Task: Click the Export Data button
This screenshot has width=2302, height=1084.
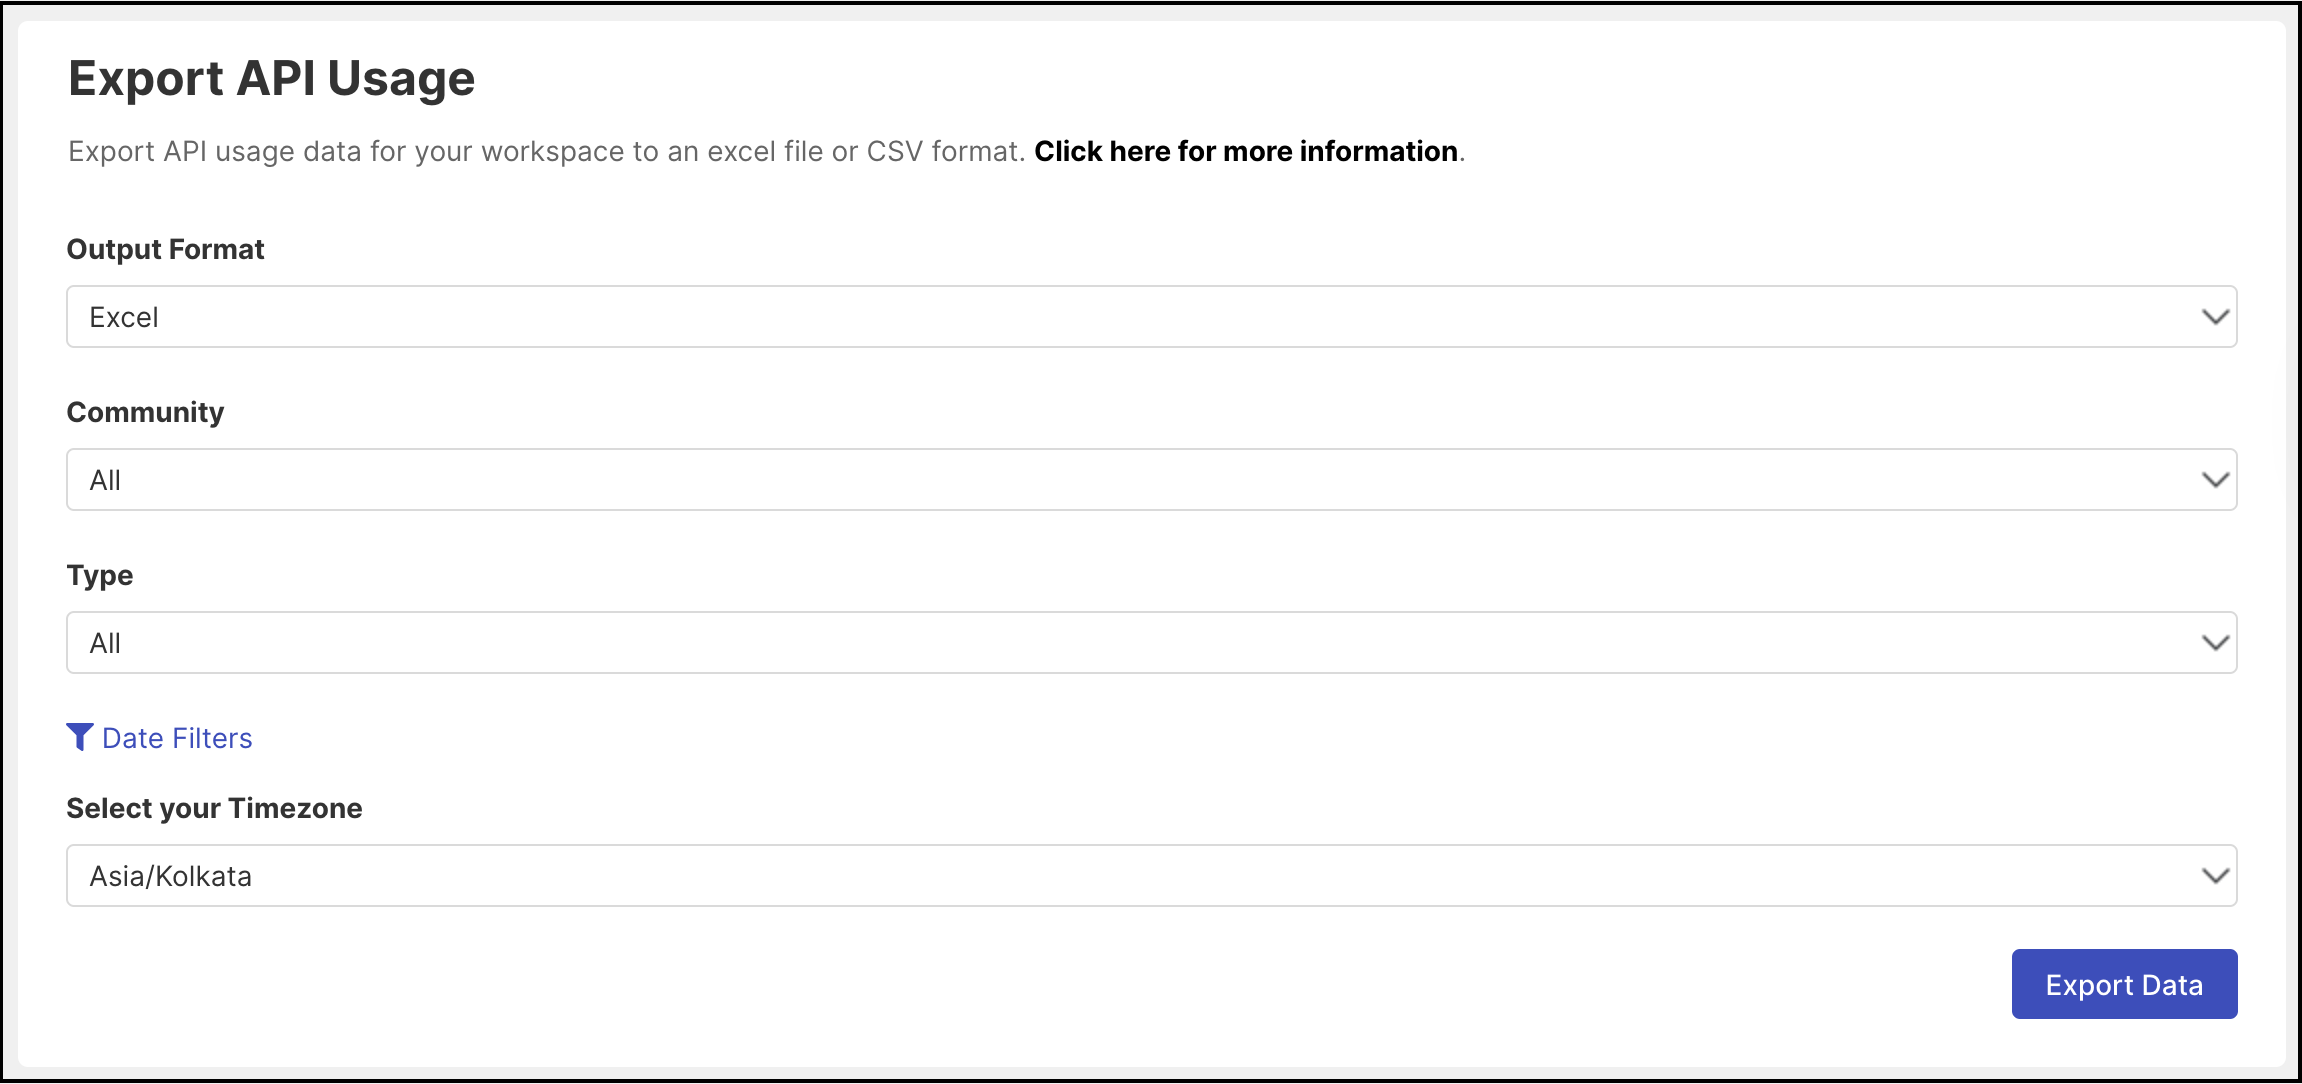Action: pos(2124,984)
